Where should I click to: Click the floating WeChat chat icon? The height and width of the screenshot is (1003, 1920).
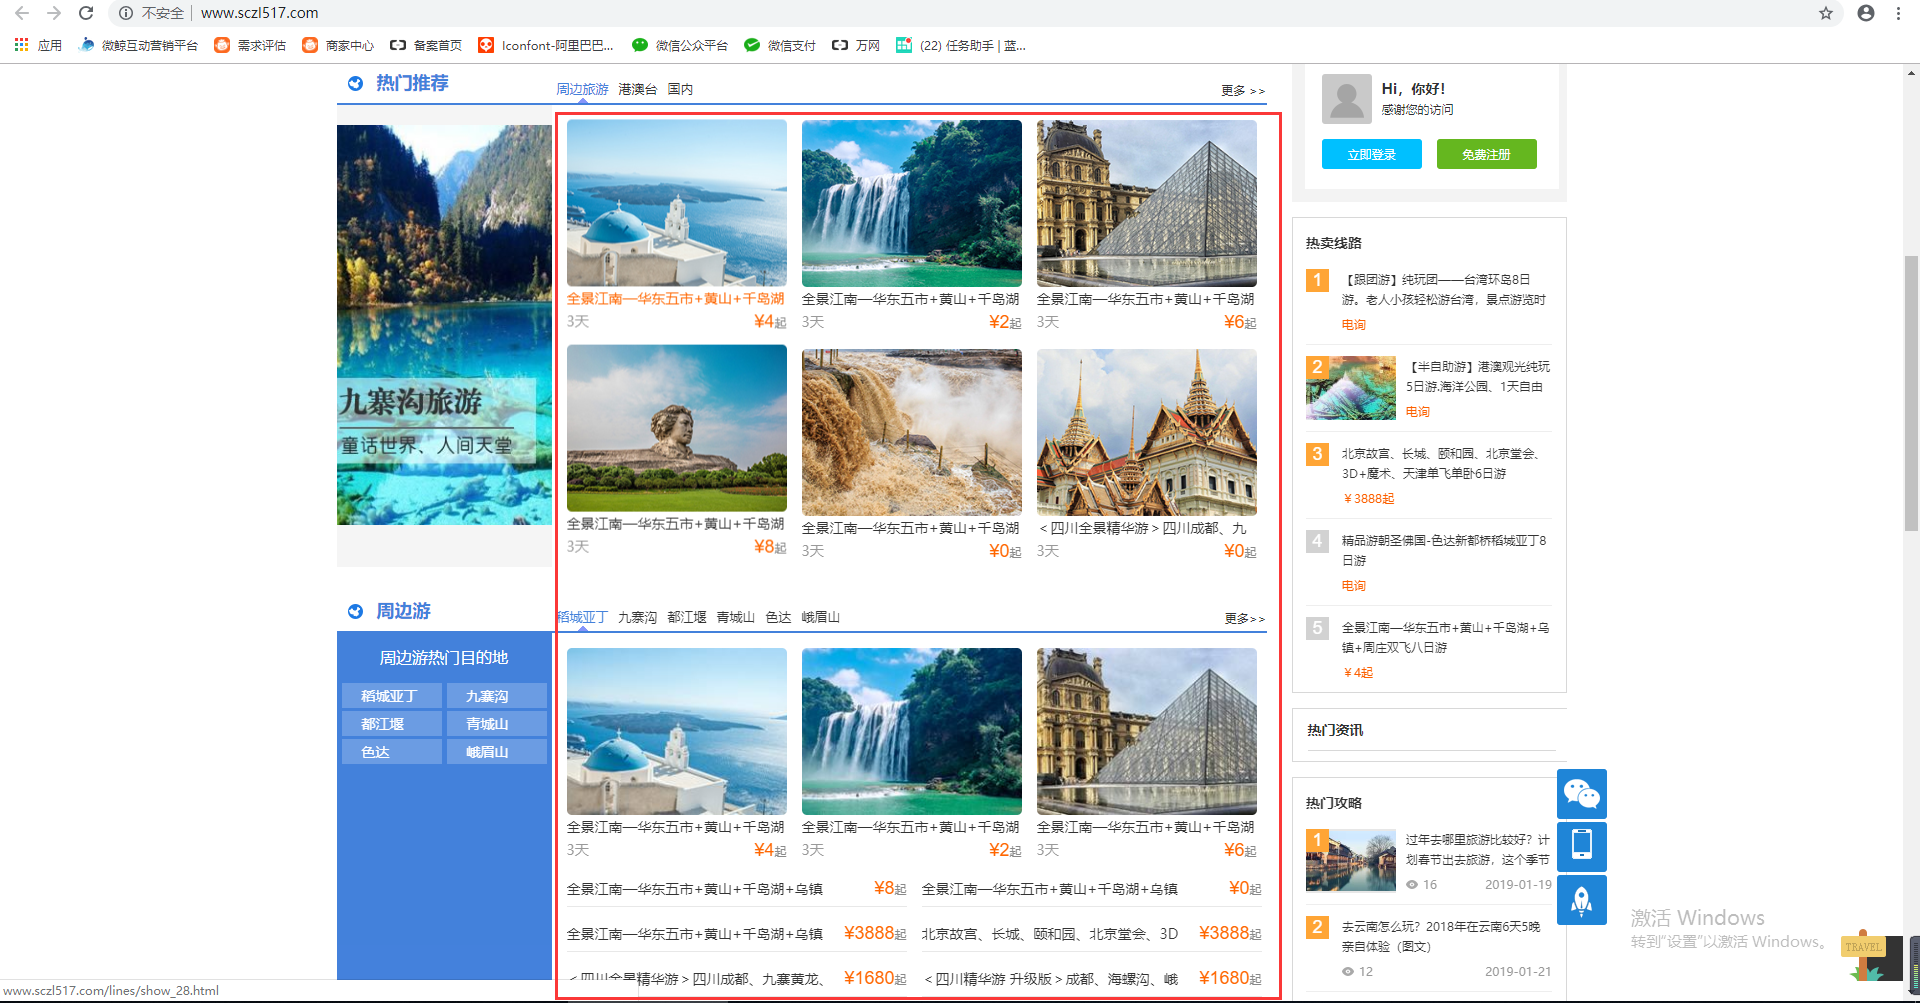click(x=1581, y=794)
